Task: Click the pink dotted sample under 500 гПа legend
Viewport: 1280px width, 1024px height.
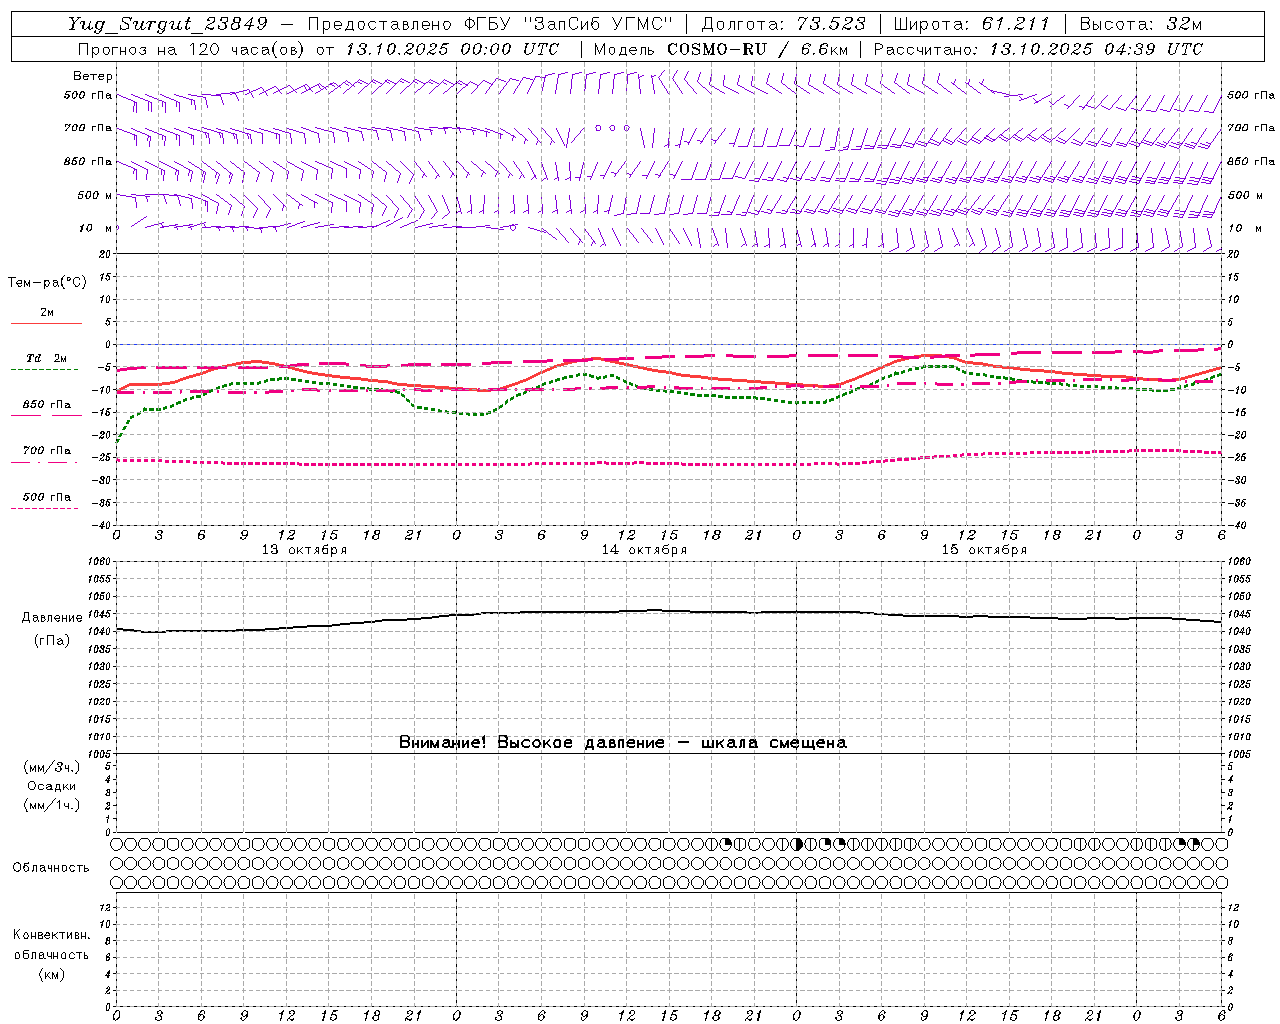Action: [x=44, y=508]
